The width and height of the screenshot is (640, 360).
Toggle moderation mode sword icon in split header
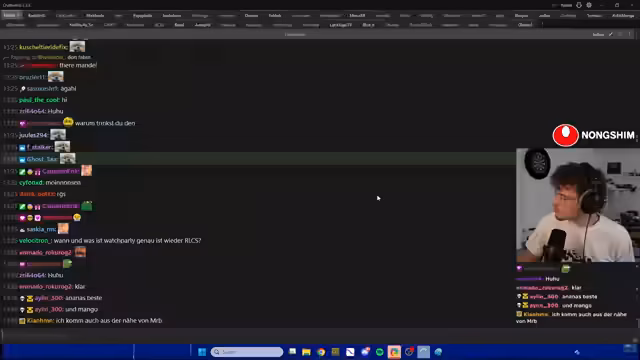(x=611, y=35)
